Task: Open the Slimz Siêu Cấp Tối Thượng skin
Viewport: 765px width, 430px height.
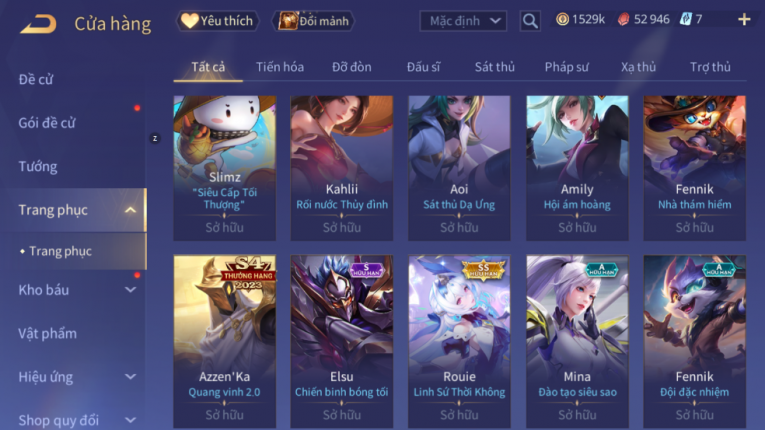Action: 224,168
